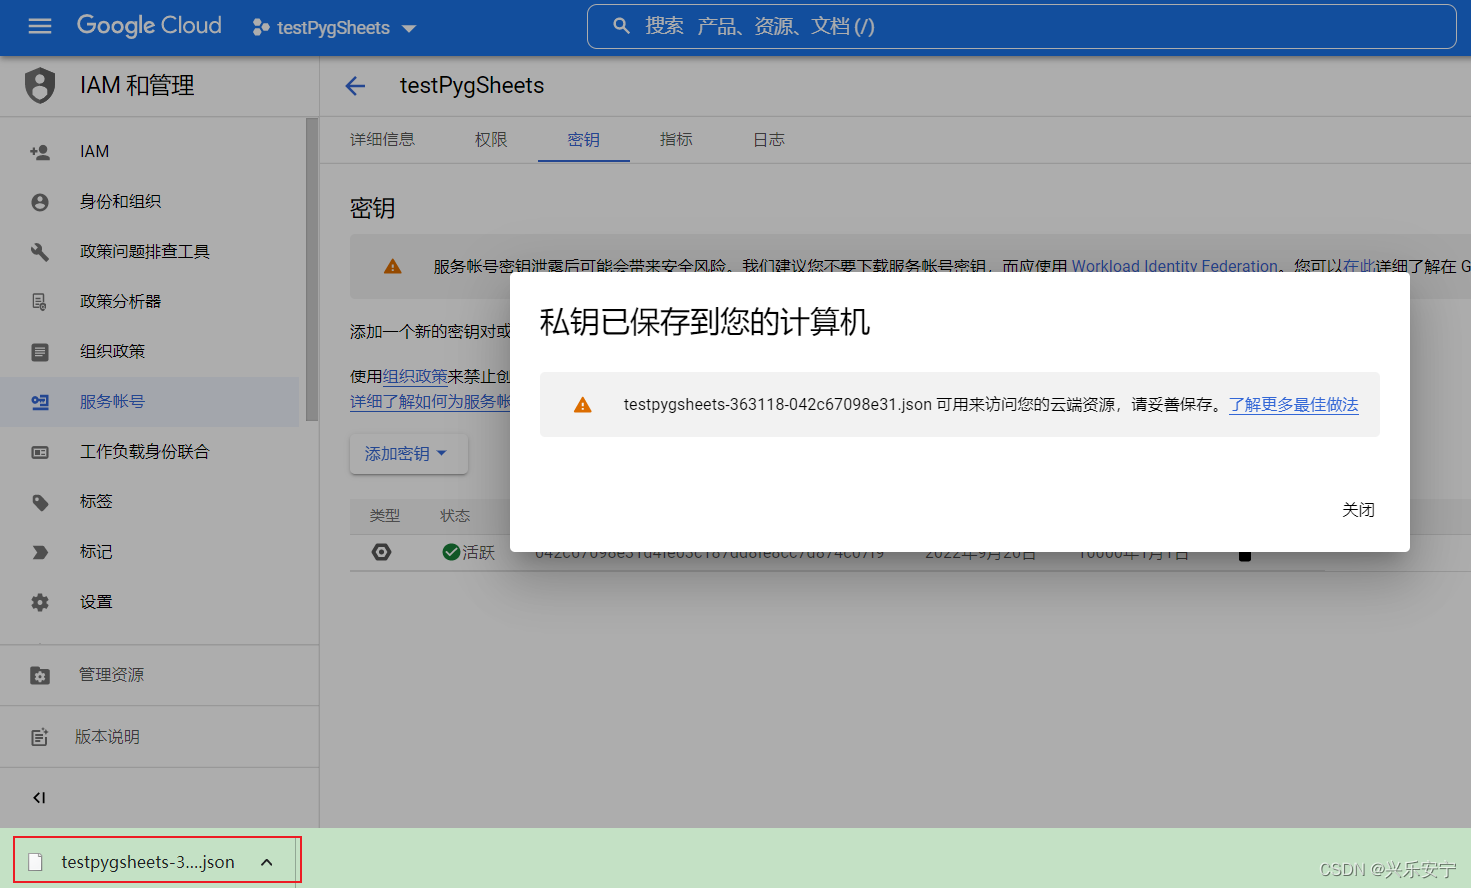Open the 指标 tab
1471x888 pixels.
(x=676, y=140)
